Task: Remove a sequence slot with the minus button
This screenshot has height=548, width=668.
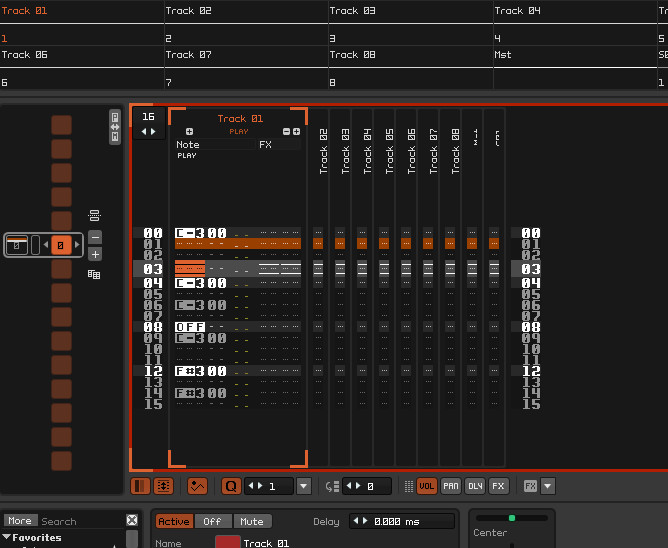Action: [x=95, y=237]
